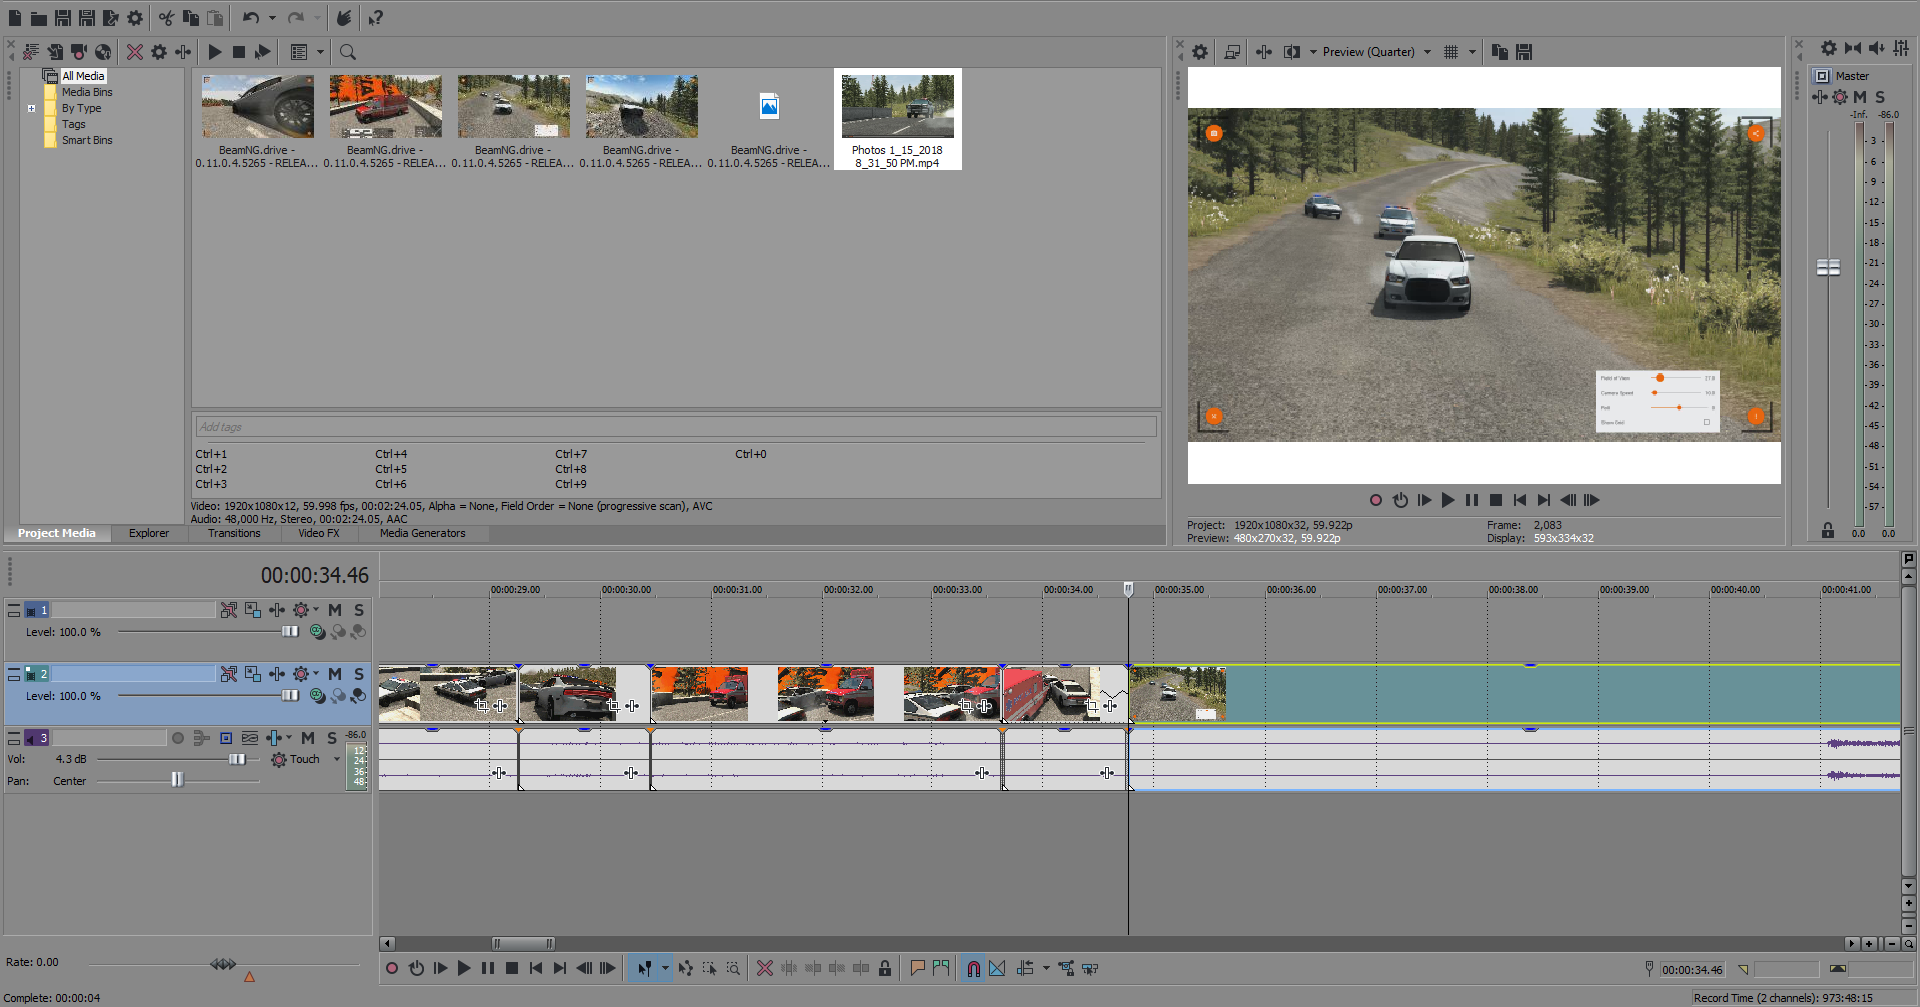
Task: Open the Preview (Quarter) quality dropdown
Action: (1427, 52)
